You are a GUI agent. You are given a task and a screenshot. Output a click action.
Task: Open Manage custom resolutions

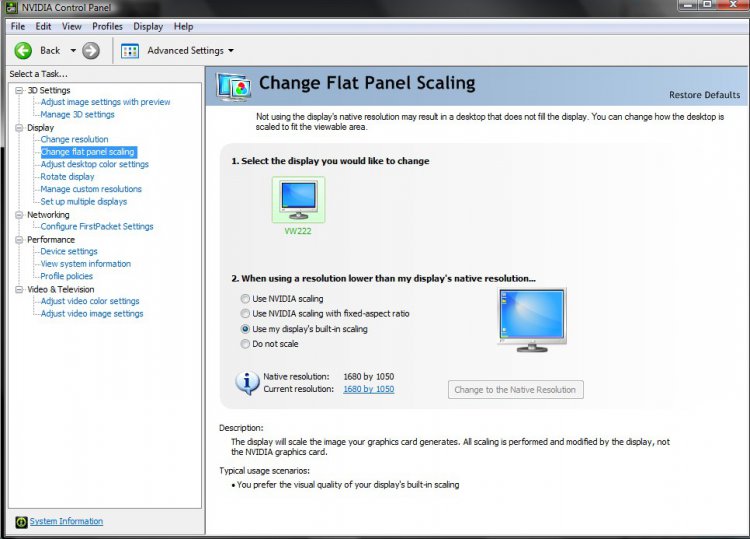pyautogui.click(x=91, y=189)
